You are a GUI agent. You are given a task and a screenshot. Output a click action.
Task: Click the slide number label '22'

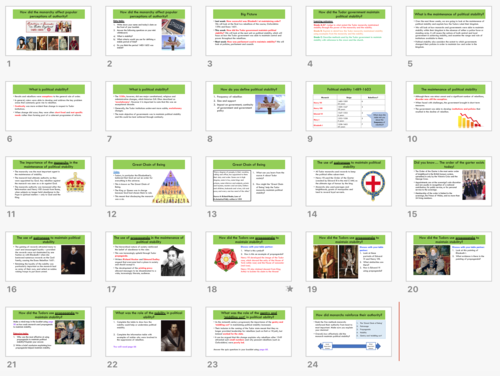(x=112, y=365)
